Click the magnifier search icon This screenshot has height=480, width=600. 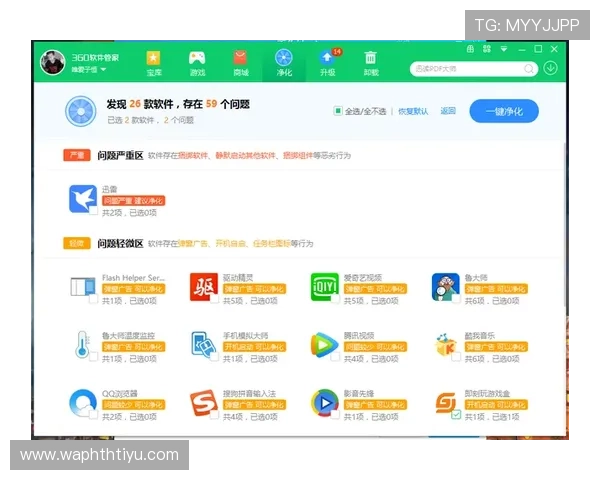click(529, 69)
